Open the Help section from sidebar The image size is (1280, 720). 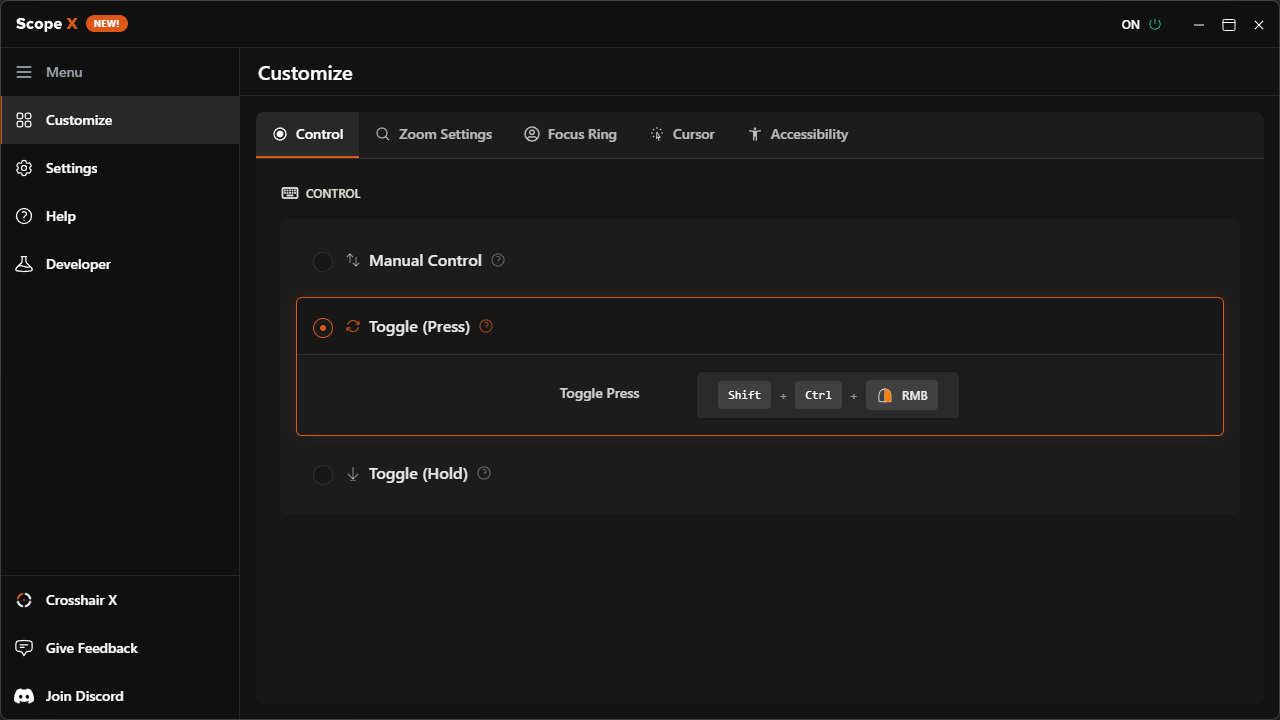coord(59,216)
